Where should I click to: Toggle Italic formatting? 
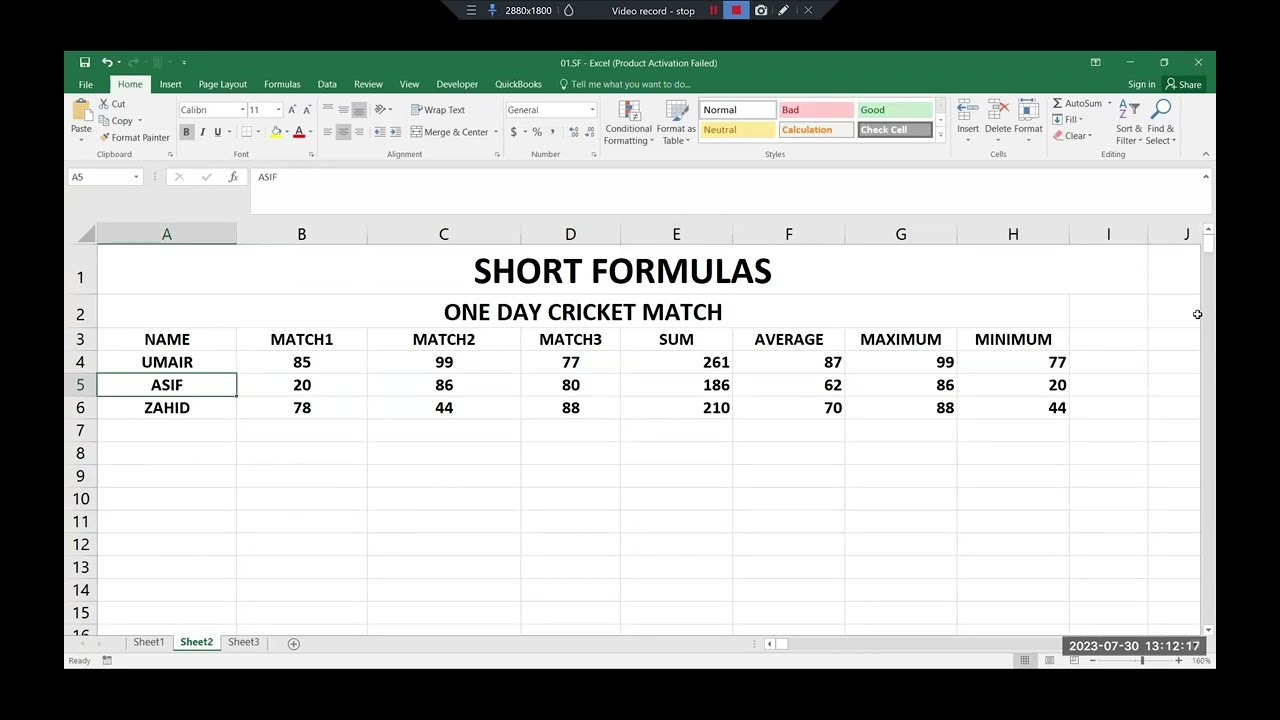tap(202, 132)
